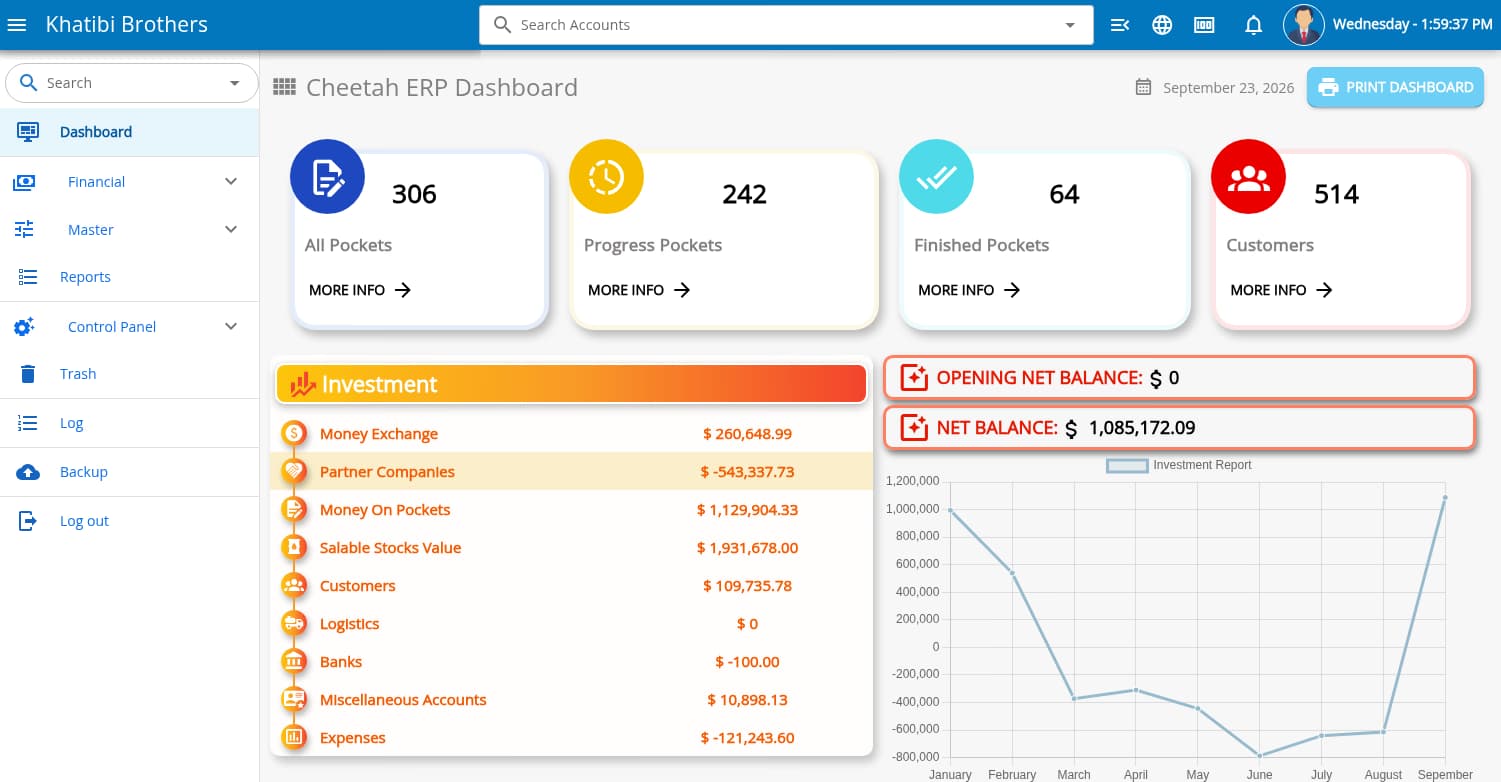The width and height of the screenshot is (1501, 782).
Task: Expand the Financial submenu
Action: coord(231,182)
